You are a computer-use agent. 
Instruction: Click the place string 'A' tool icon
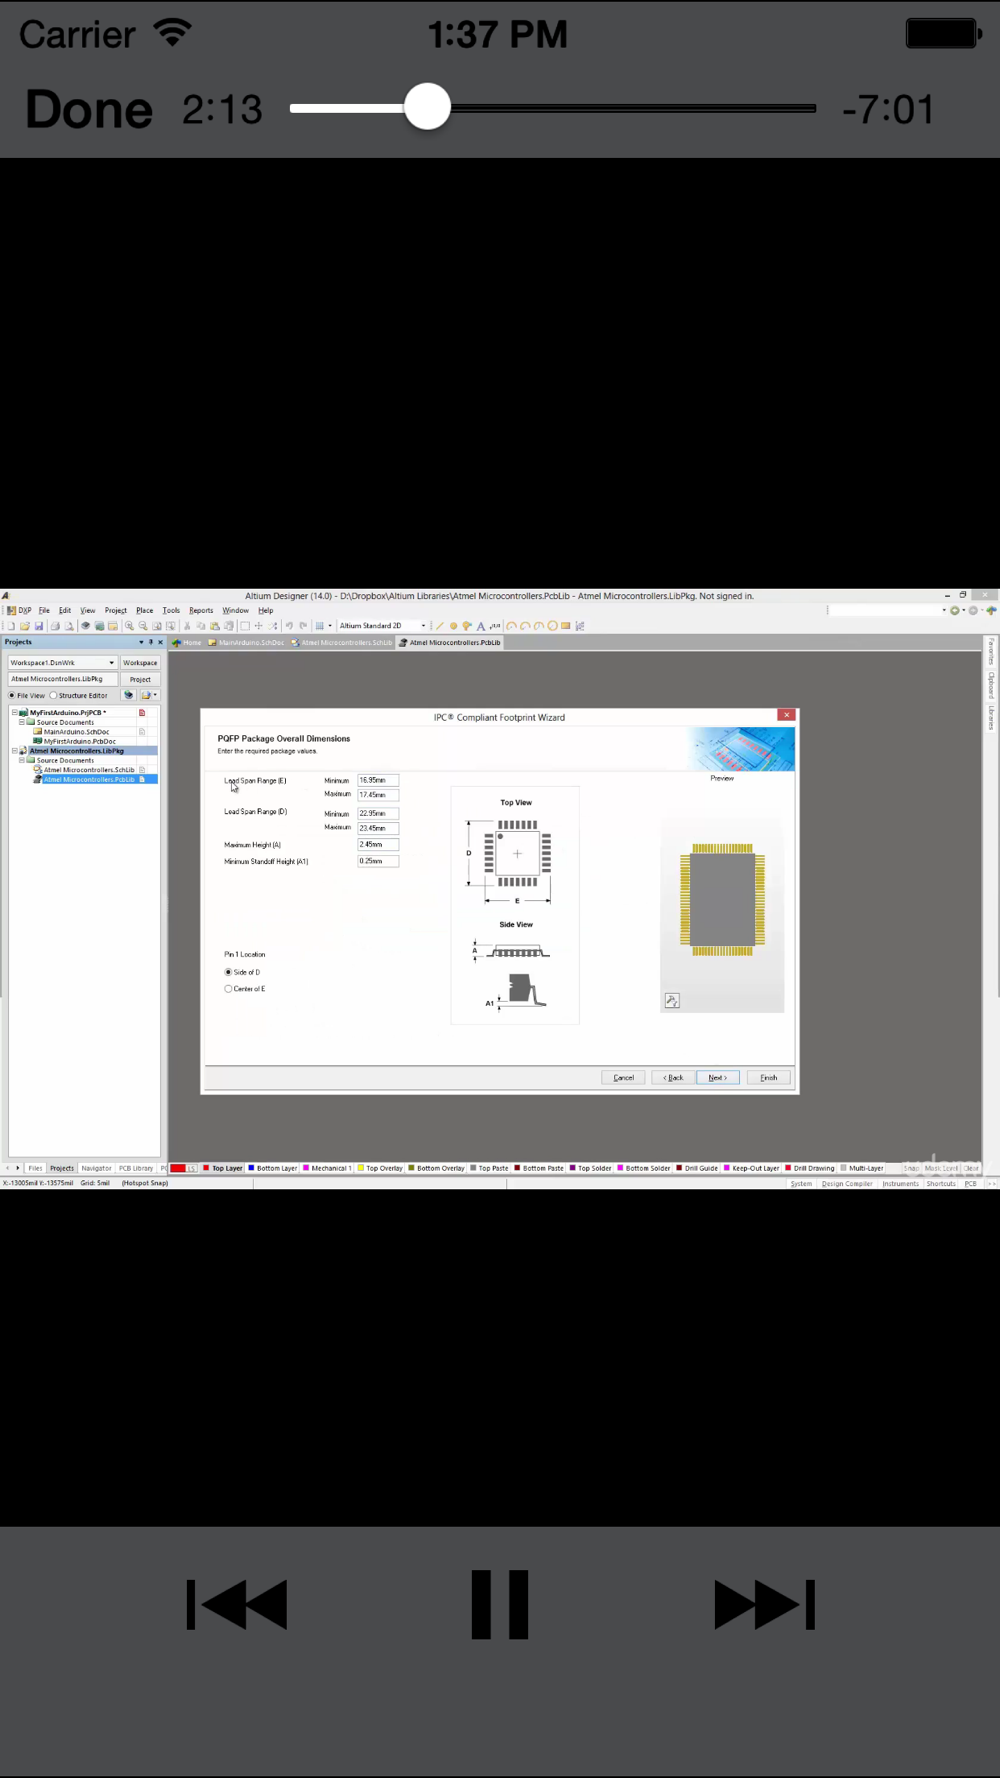pyautogui.click(x=481, y=626)
